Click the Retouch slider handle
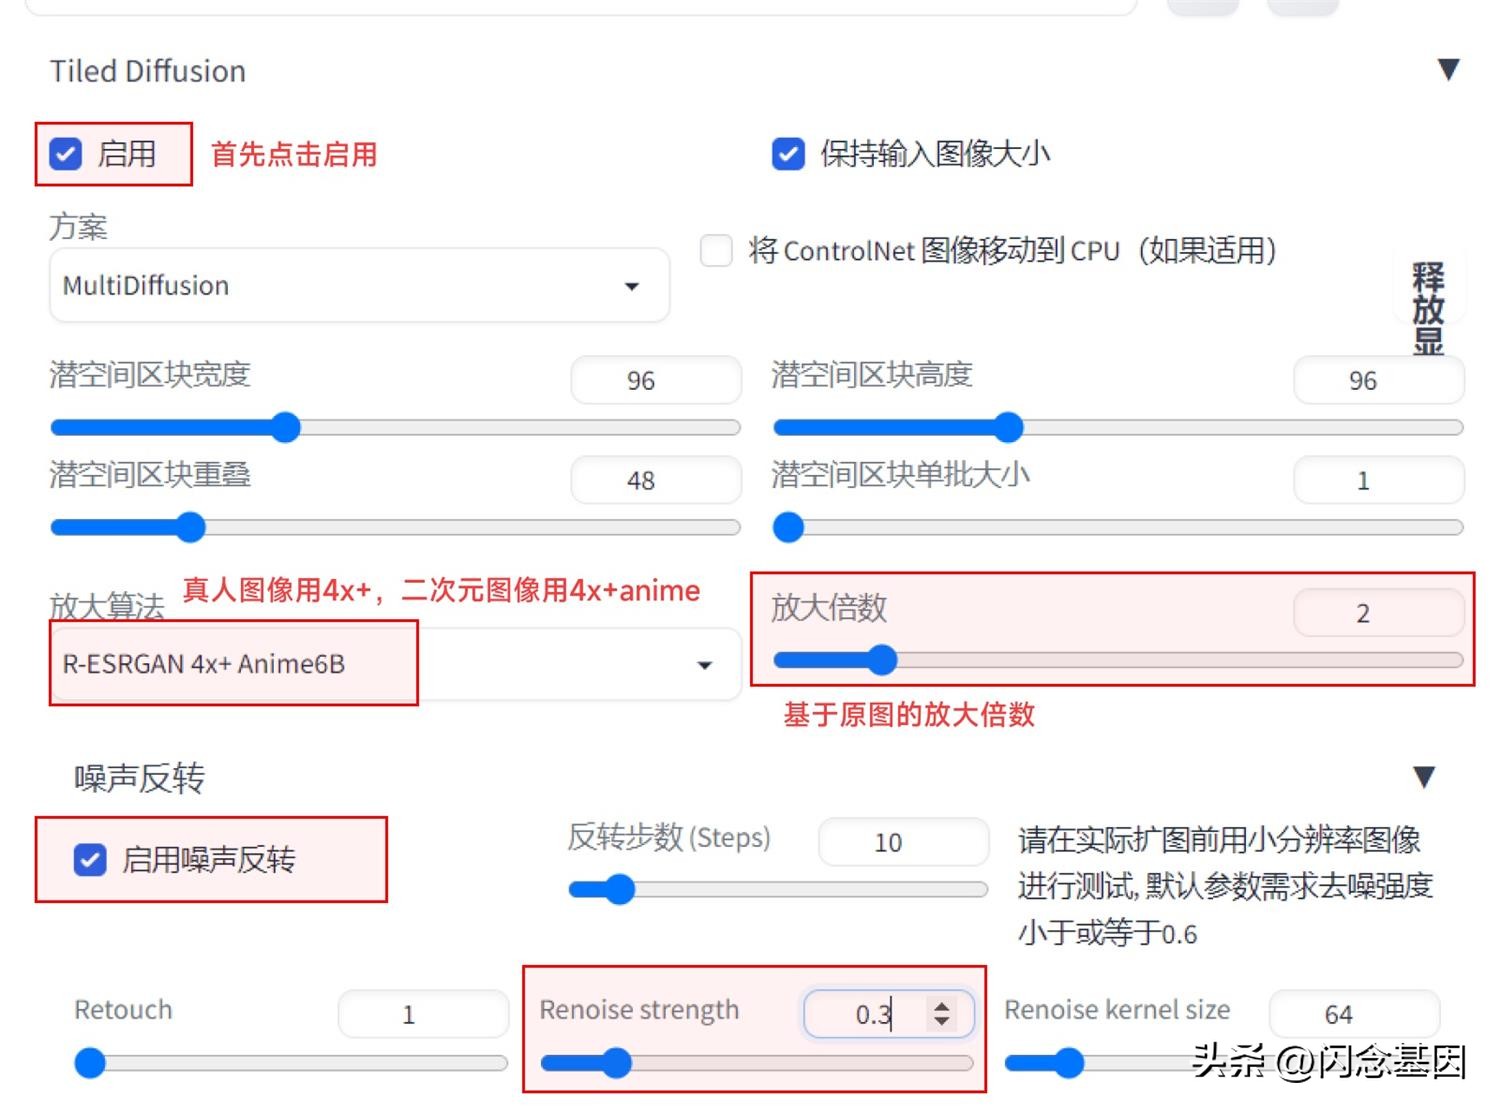This screenshot has height=1112, width=1500. coord(89,1064)
